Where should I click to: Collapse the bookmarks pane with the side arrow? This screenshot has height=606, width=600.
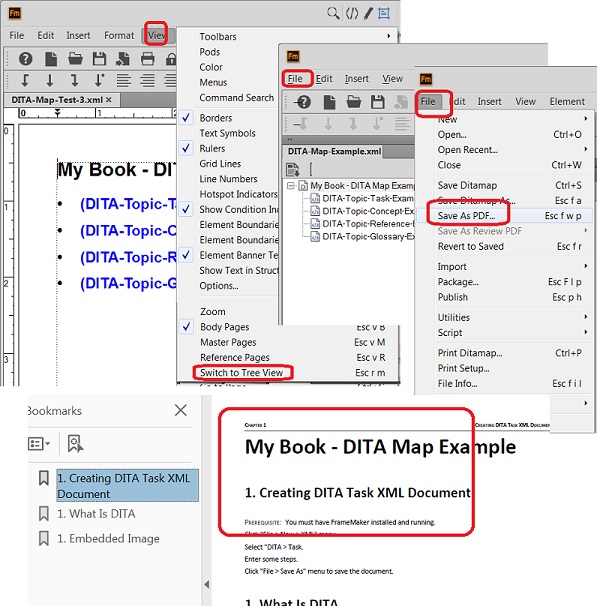pos(206,584)
